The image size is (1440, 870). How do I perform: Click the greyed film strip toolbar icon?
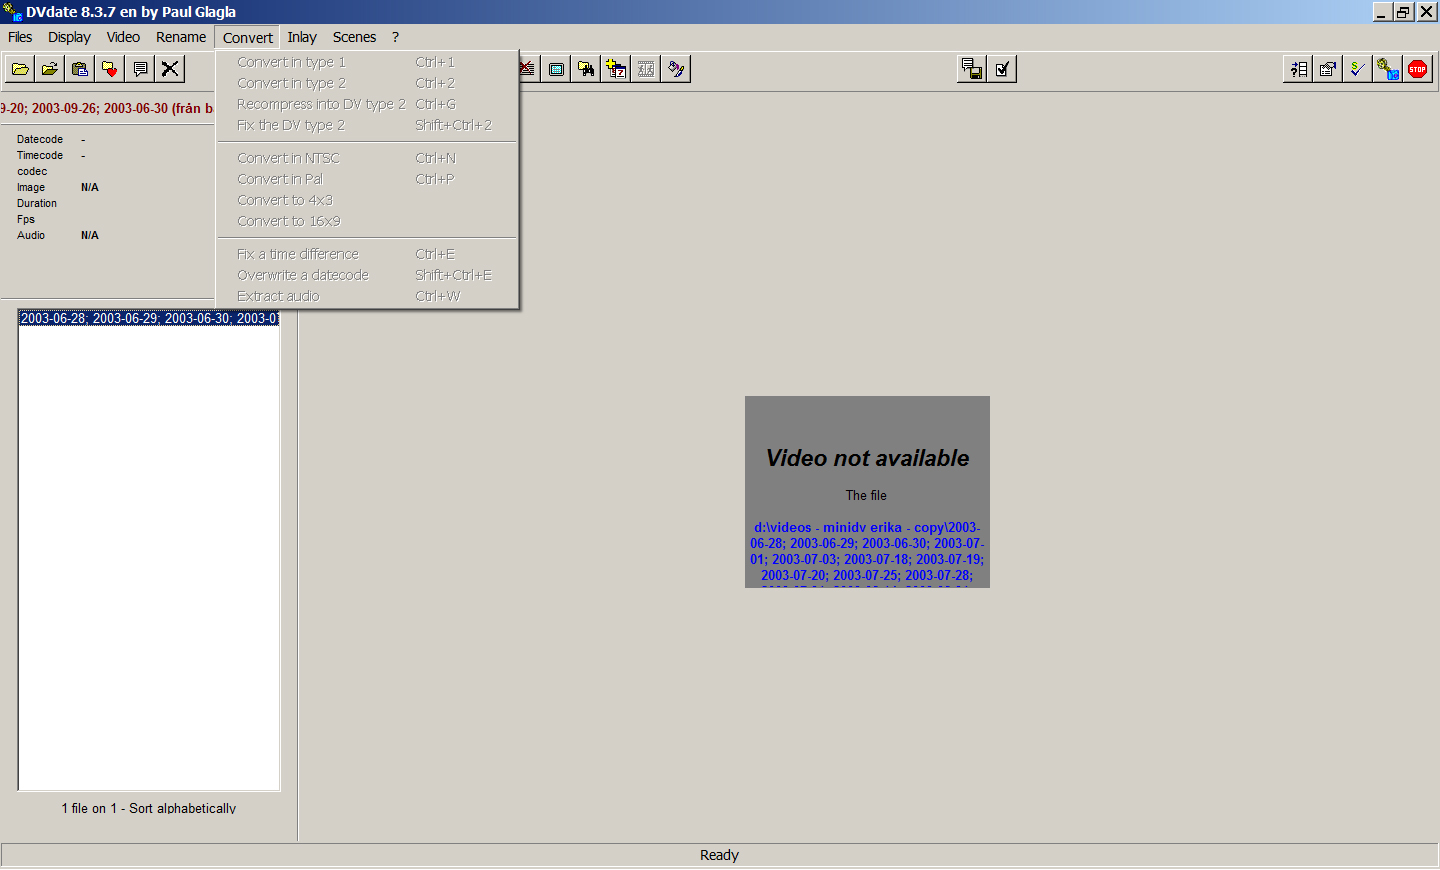tap(646, 69)
